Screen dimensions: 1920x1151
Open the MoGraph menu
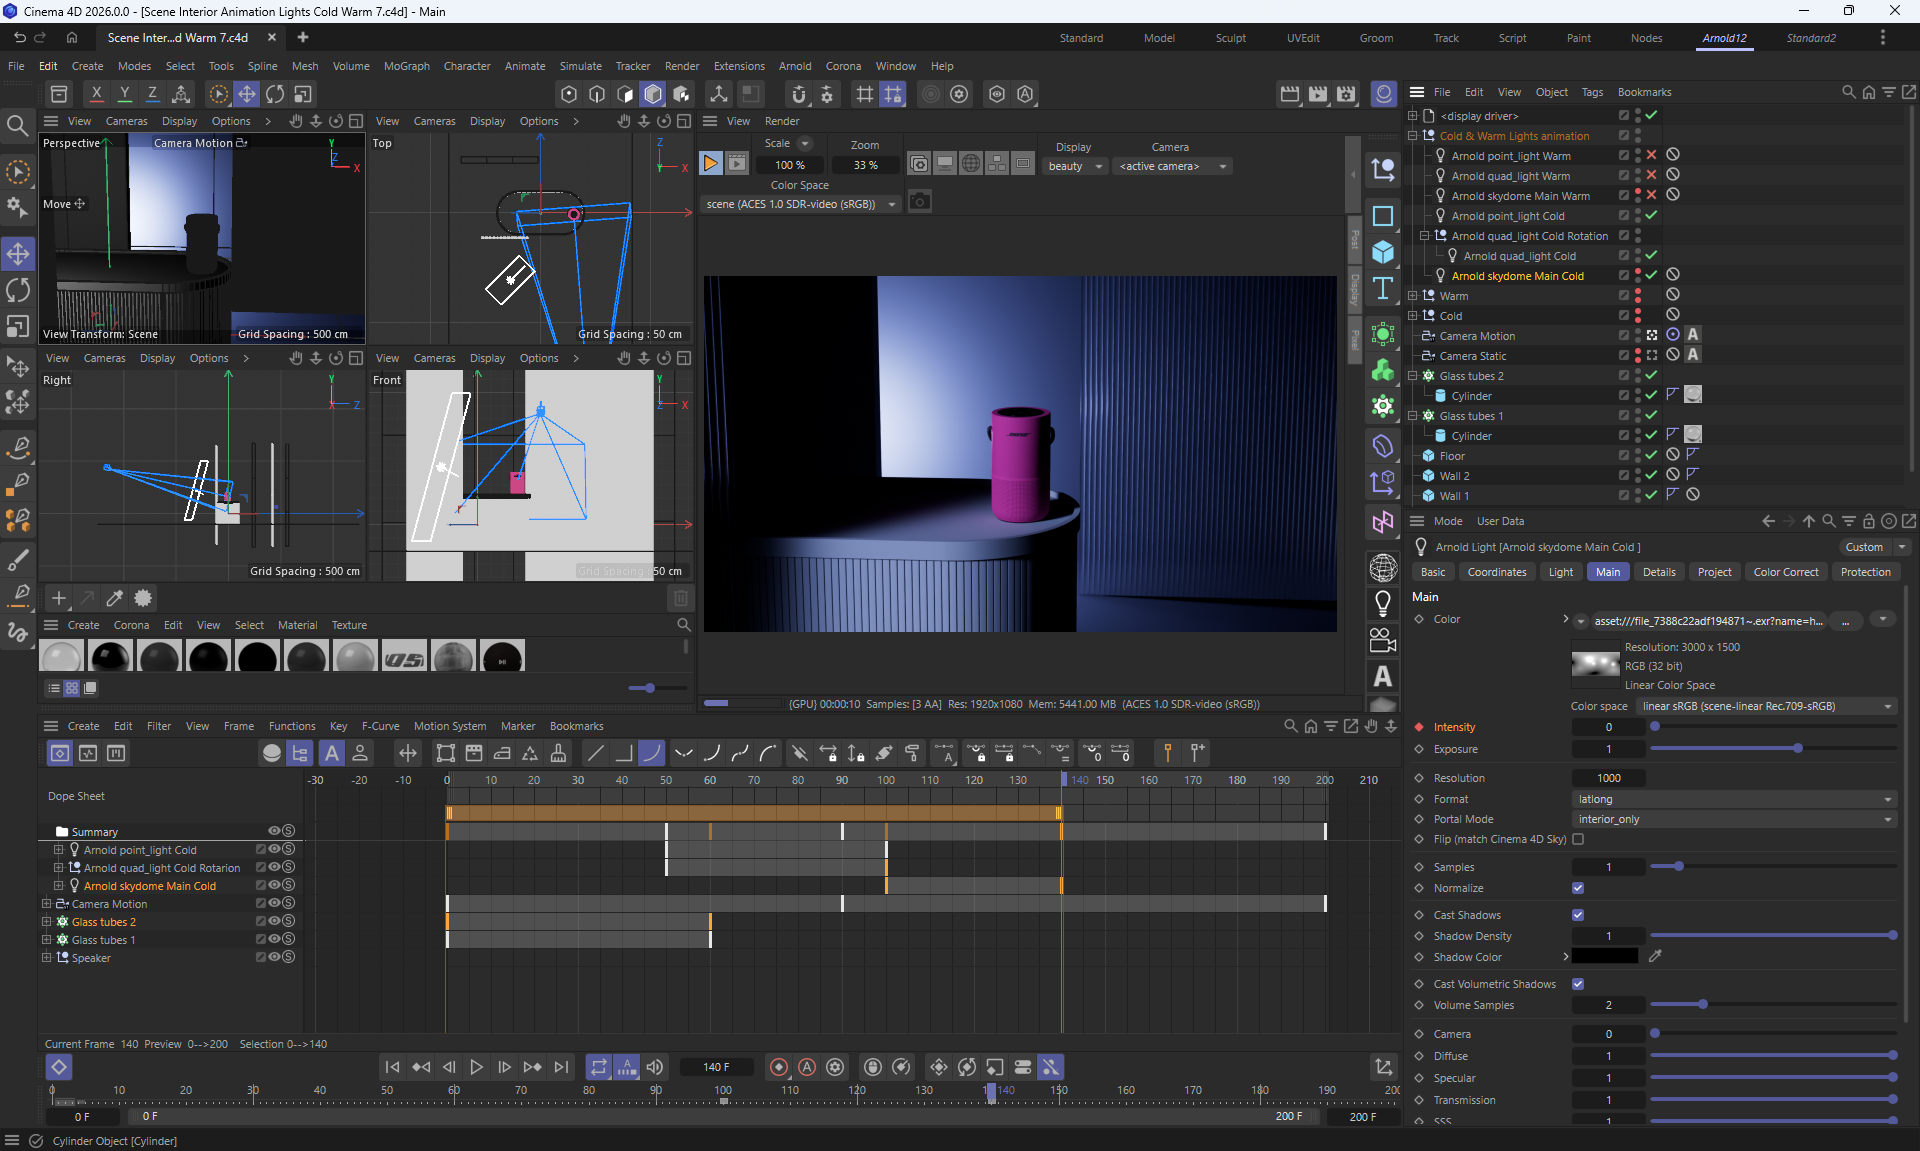406,66
